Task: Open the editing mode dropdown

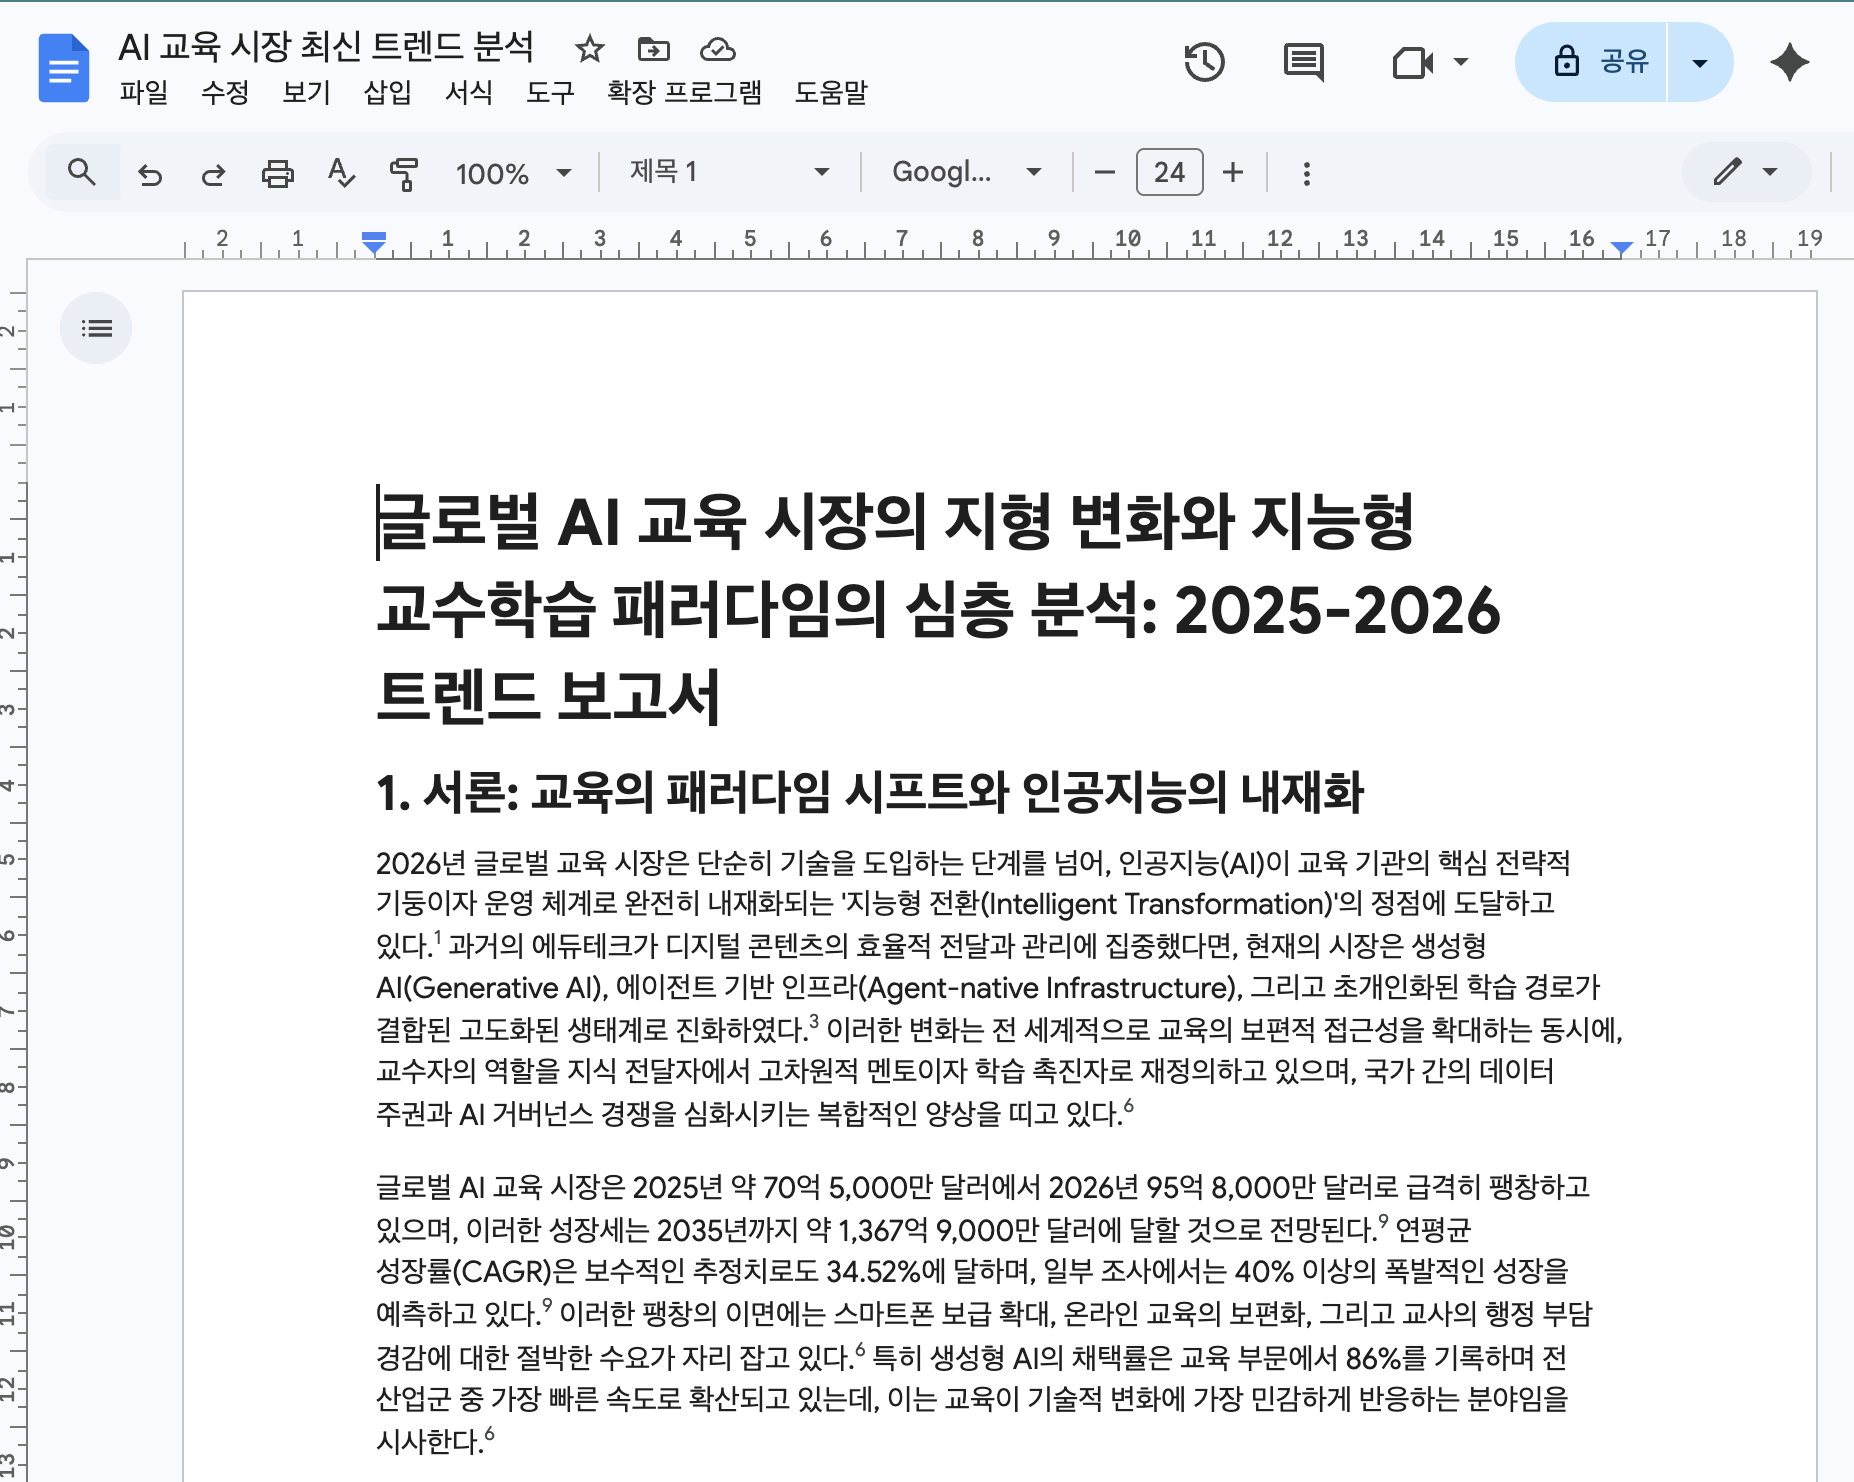Action: pyautogui.click(x=1746, y=171)
